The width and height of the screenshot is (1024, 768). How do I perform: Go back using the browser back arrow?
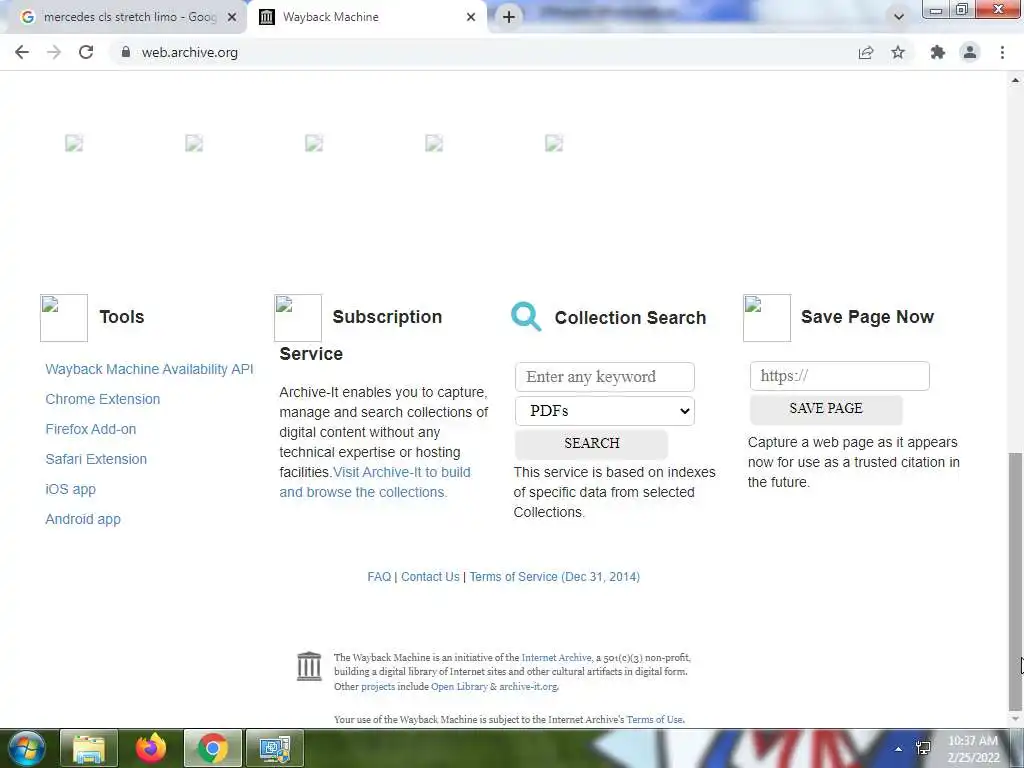(22, 52)
